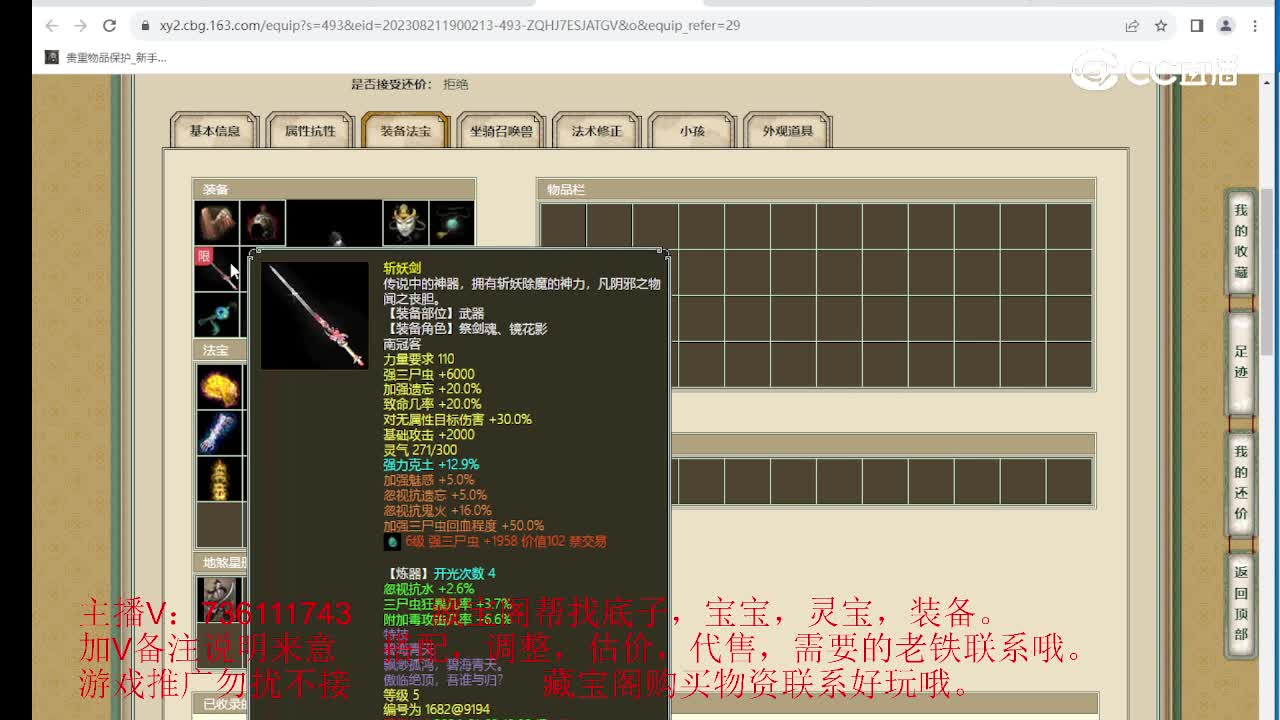Open the 坐骑召唤兽 tab

click(501, 131)
